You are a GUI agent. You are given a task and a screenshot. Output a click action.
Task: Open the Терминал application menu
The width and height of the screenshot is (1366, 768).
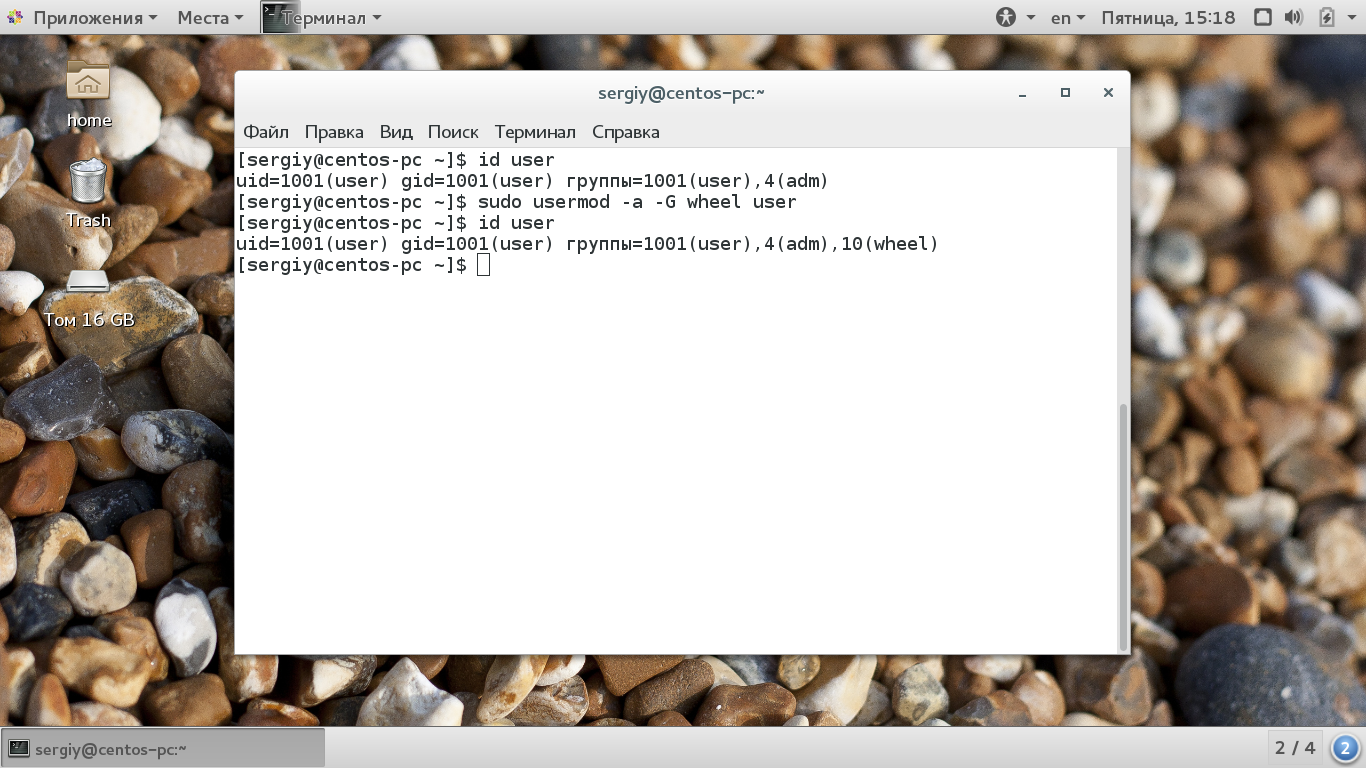pyautogui.click(x=331, y=17)
